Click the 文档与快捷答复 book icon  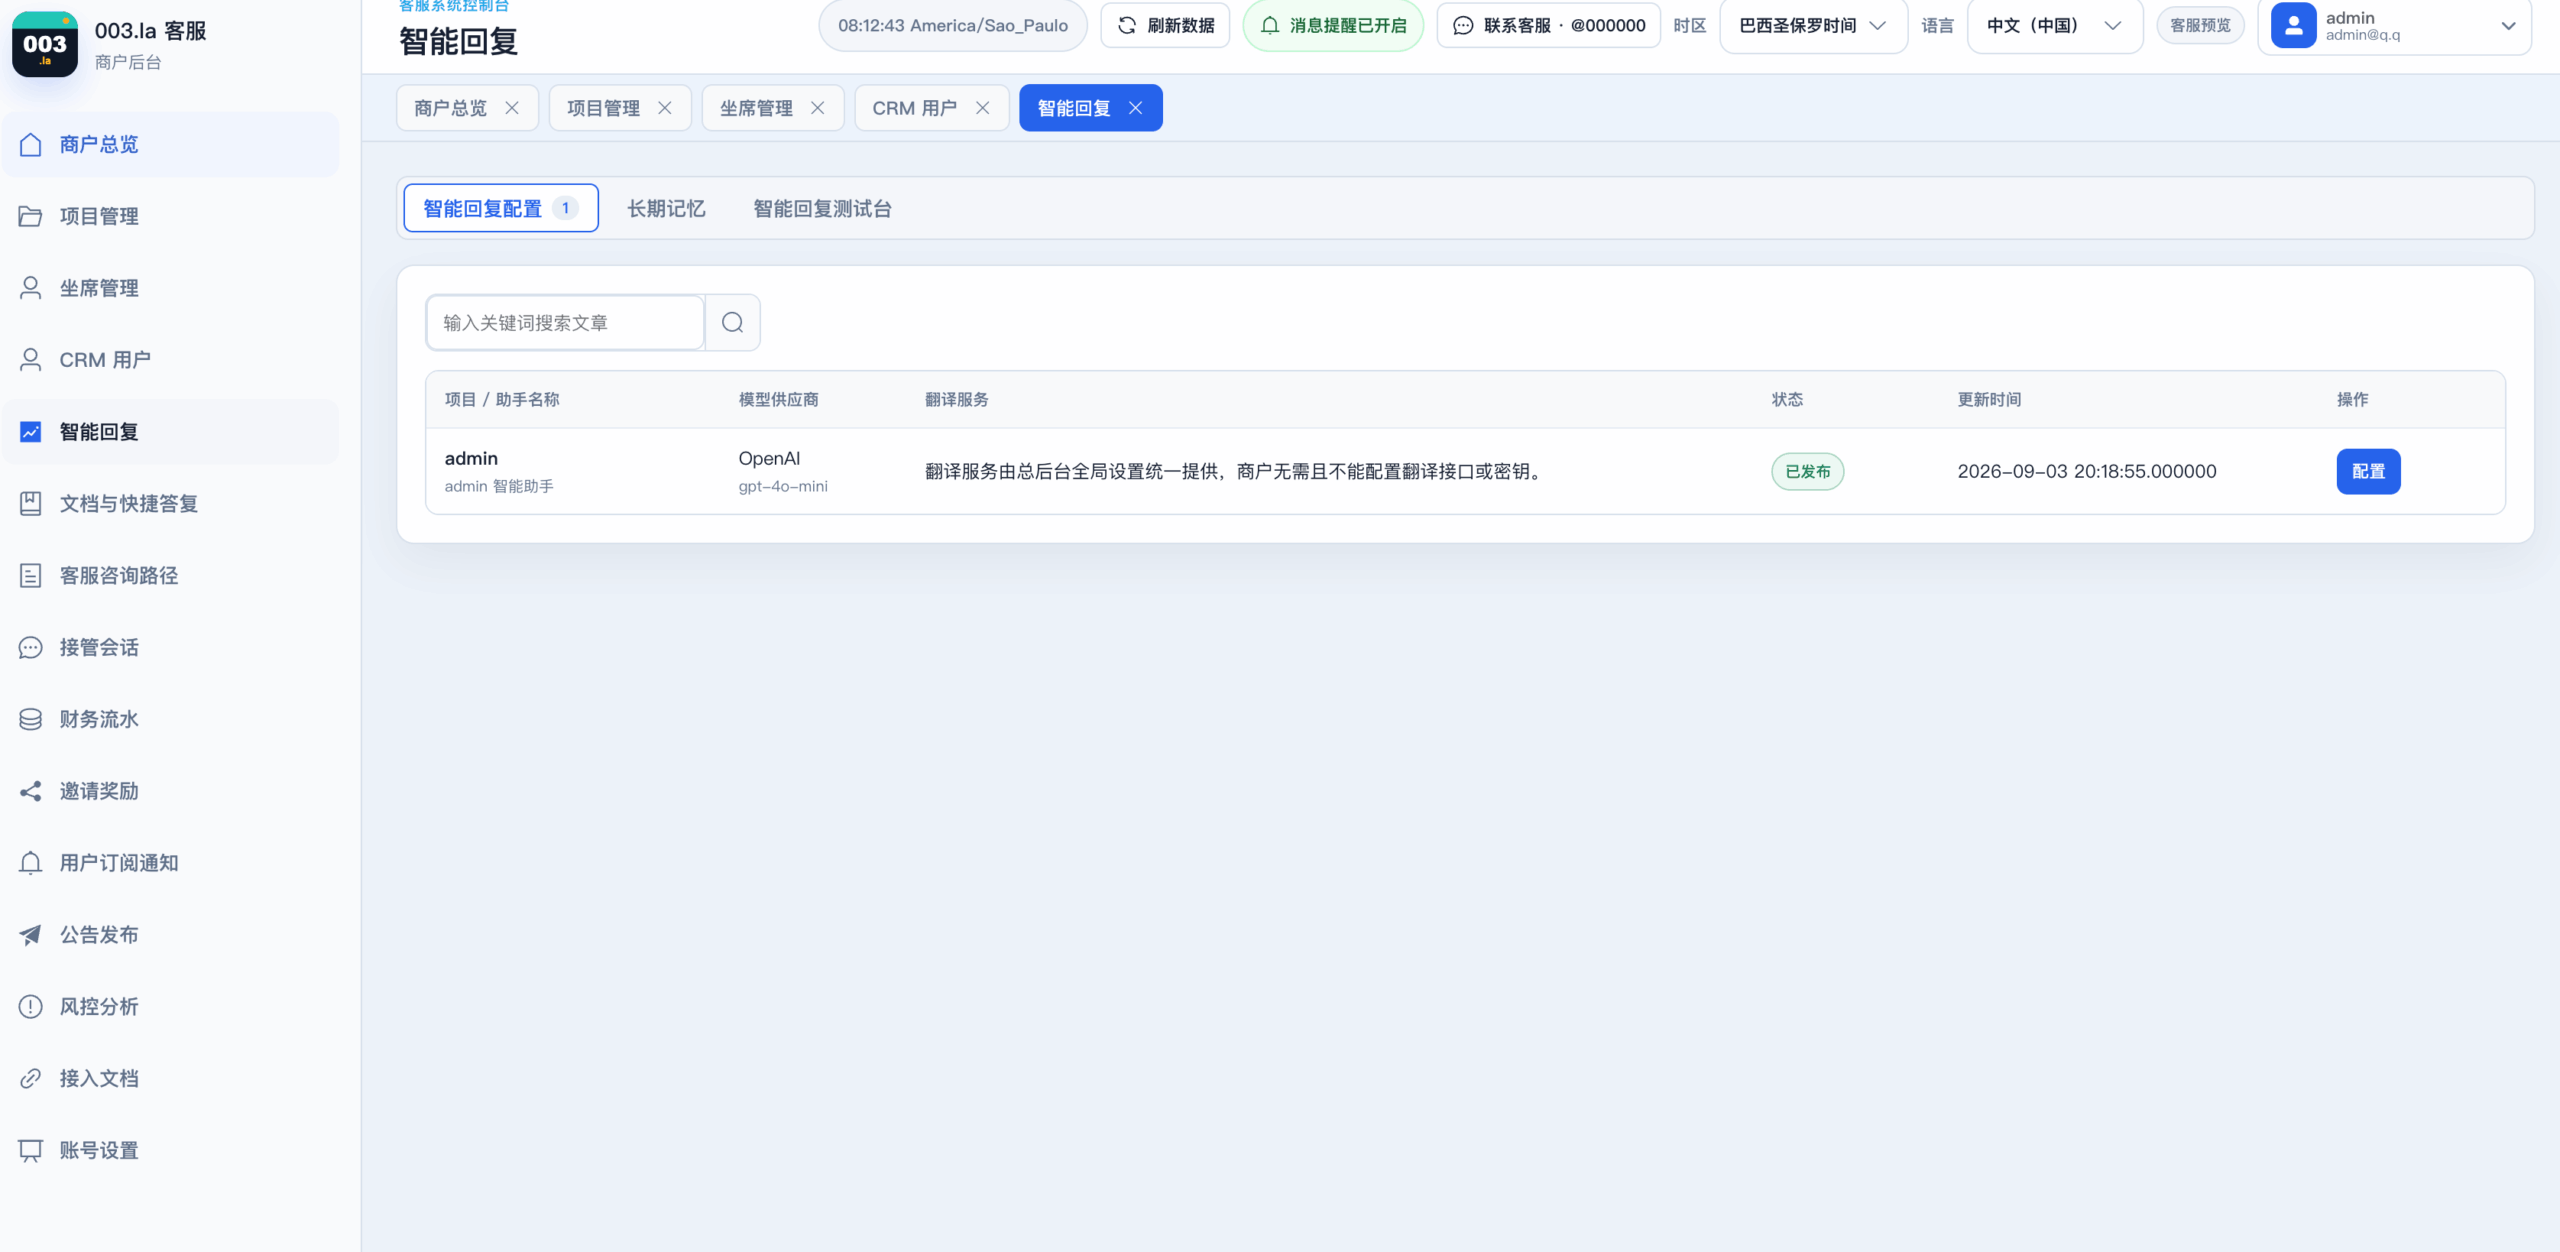[31, 504]
